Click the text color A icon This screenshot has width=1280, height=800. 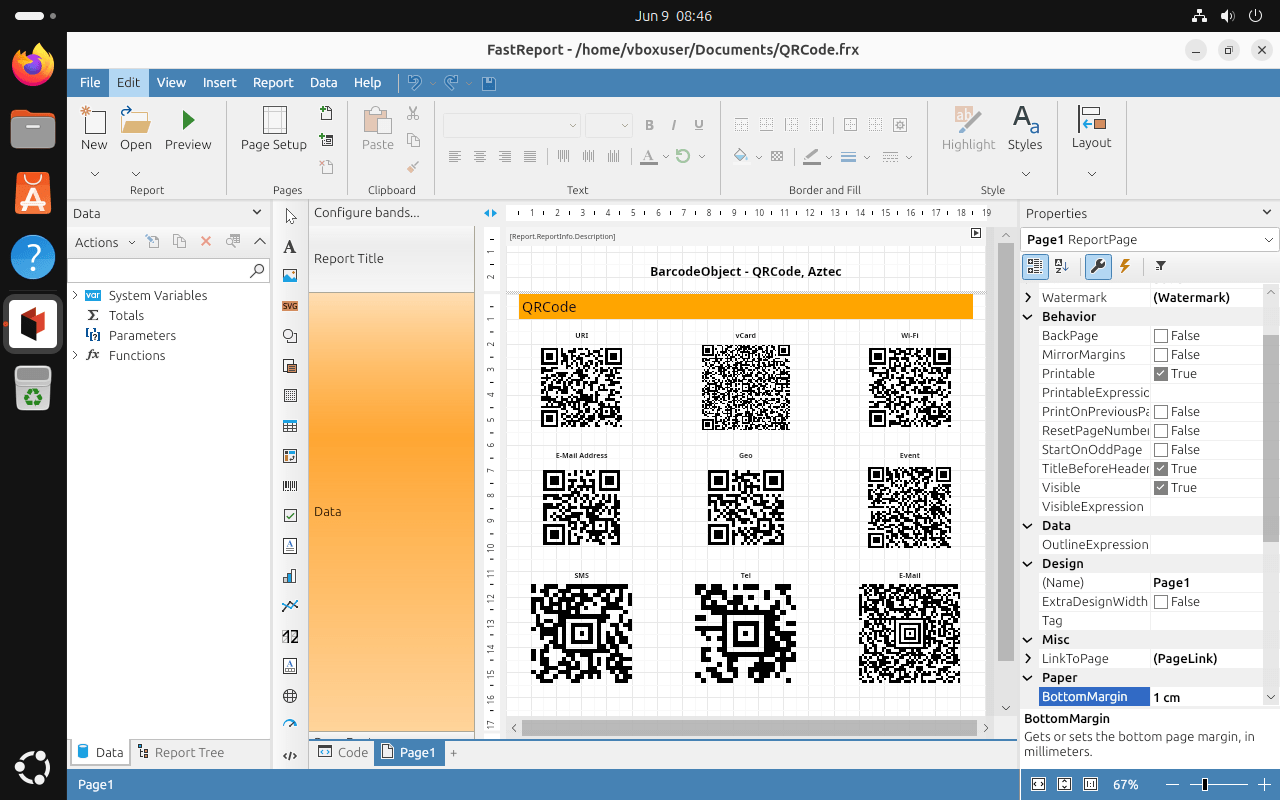pos(648,156)
